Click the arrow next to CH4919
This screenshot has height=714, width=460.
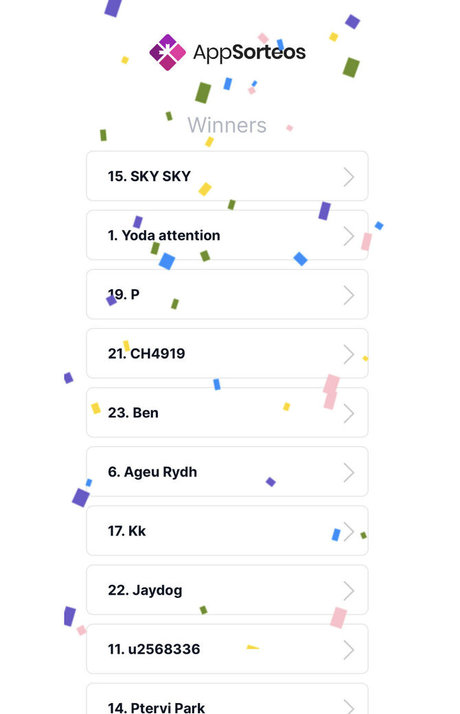click(349, 354)
